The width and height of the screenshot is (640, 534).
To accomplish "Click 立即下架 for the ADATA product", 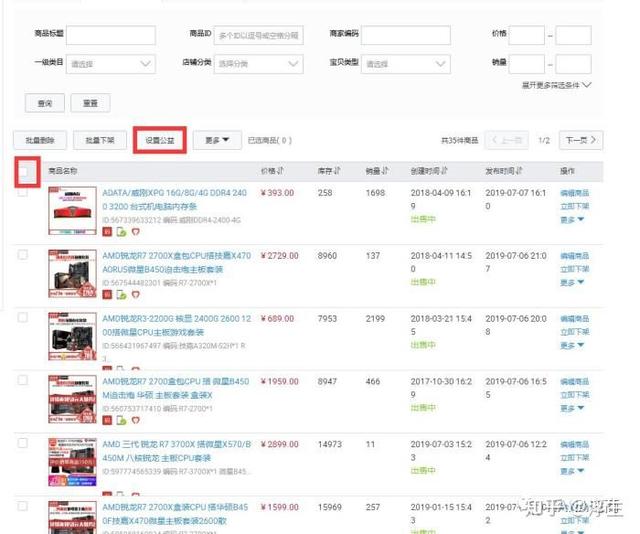I will [575, 206].
